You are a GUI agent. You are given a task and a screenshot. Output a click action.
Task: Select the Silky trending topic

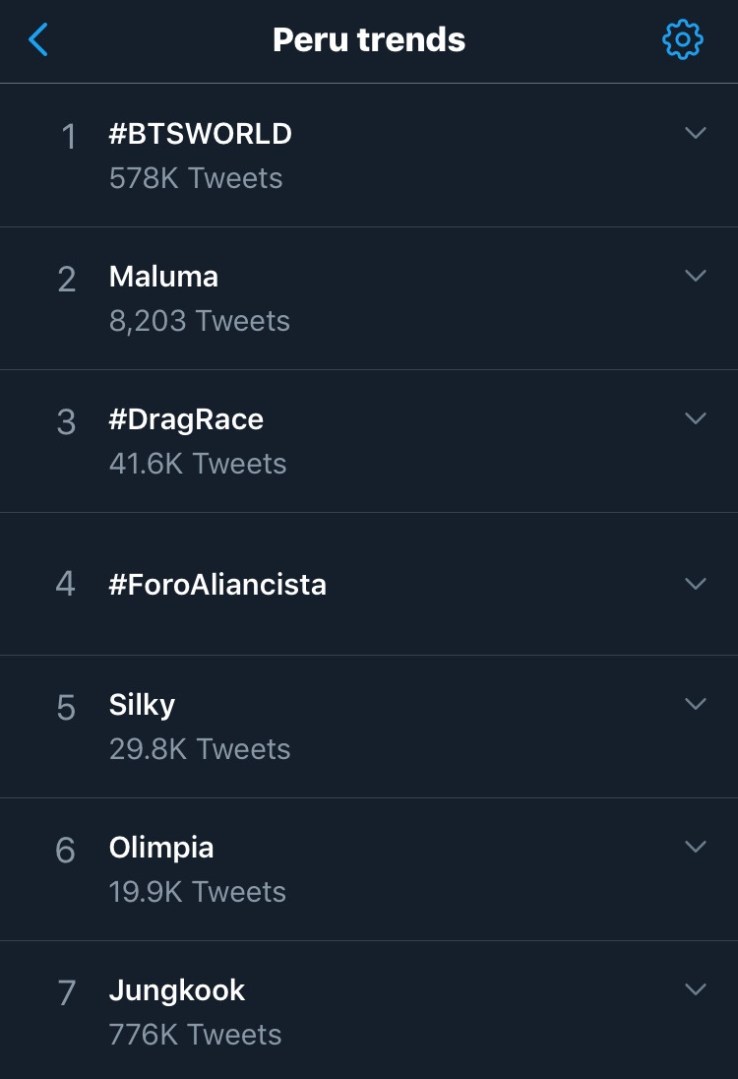(142, 705)
